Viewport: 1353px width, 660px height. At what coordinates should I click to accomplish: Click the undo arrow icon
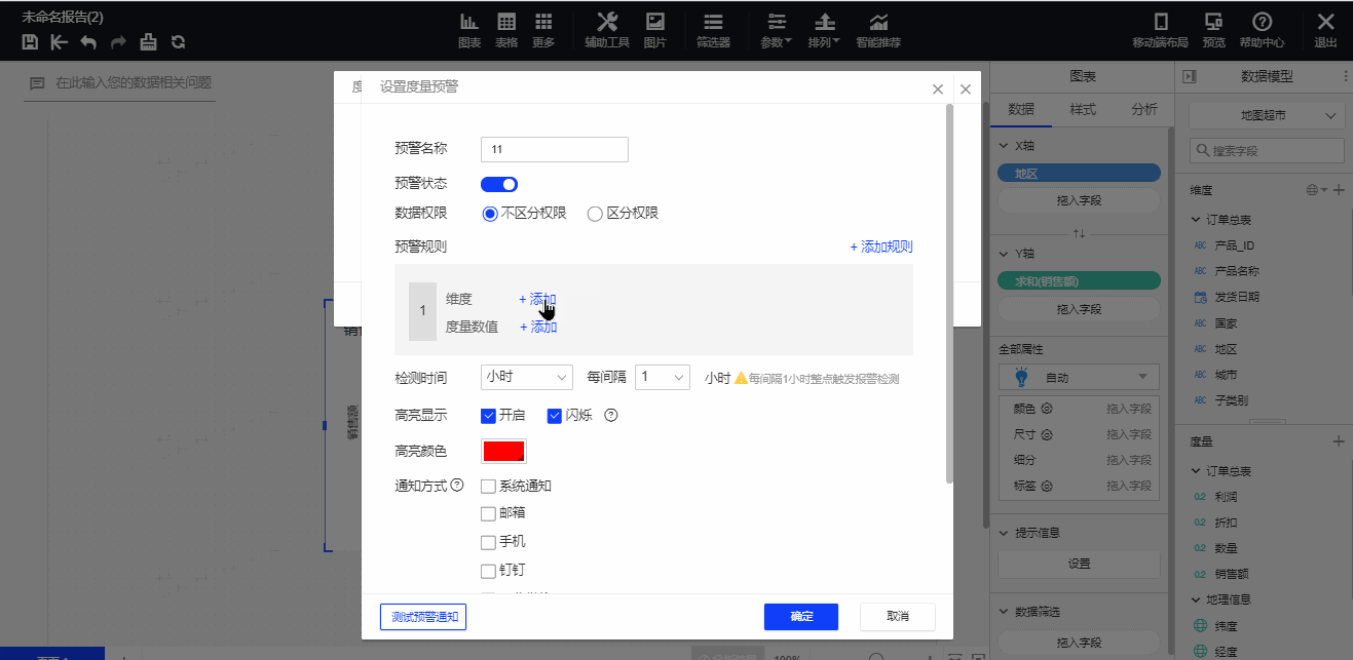click(x=89, y=42)
